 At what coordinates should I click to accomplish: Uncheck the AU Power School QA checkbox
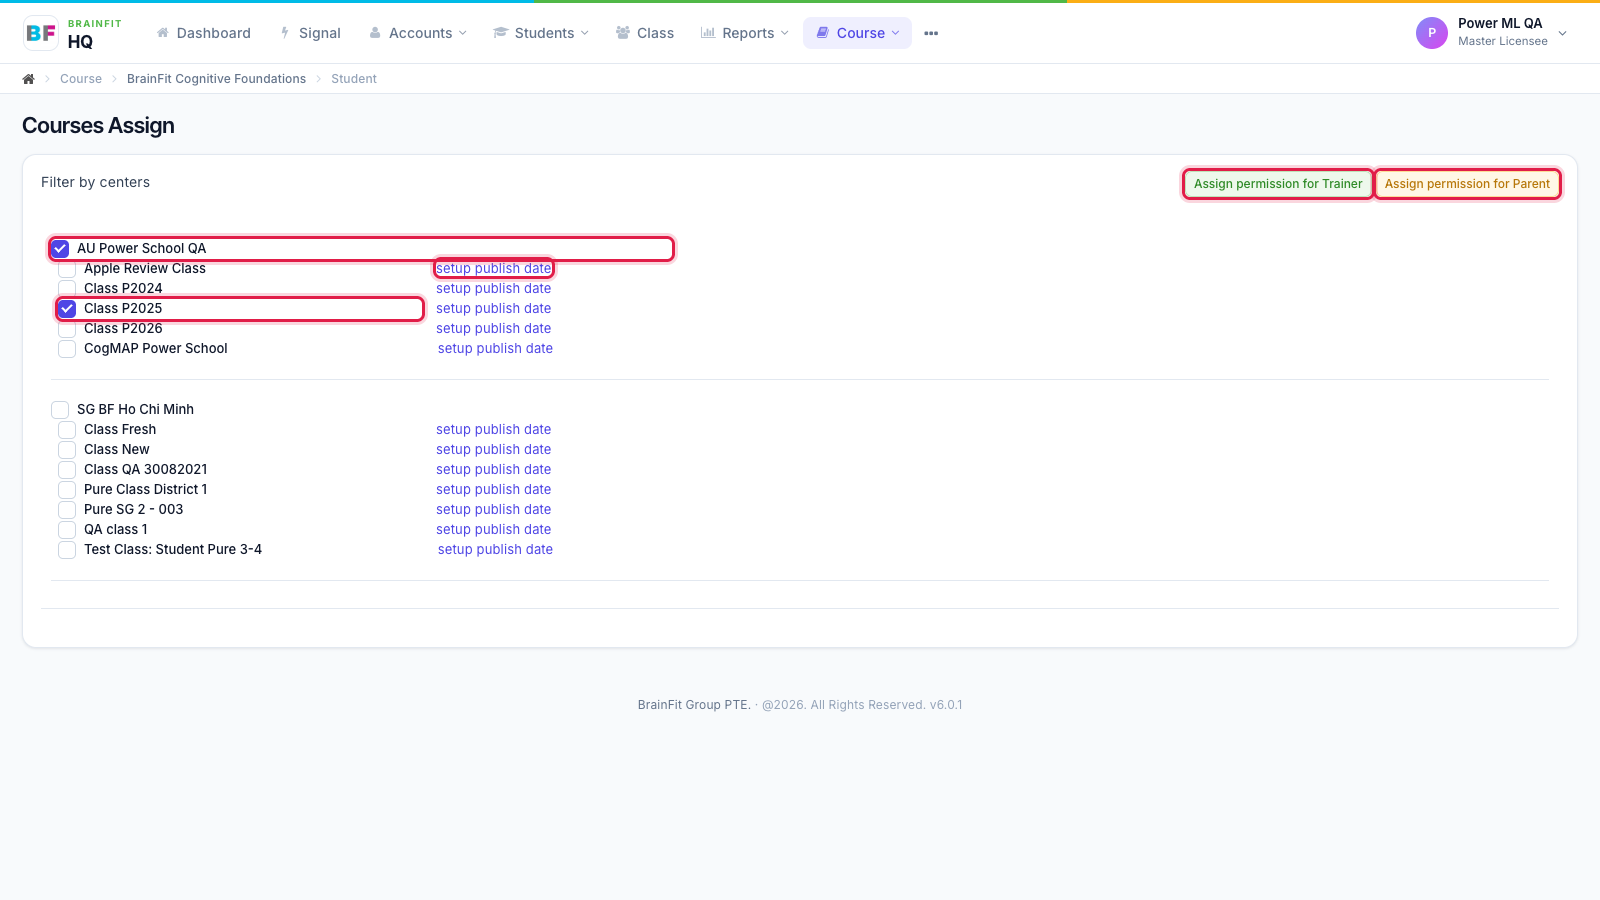coord(60,249)
